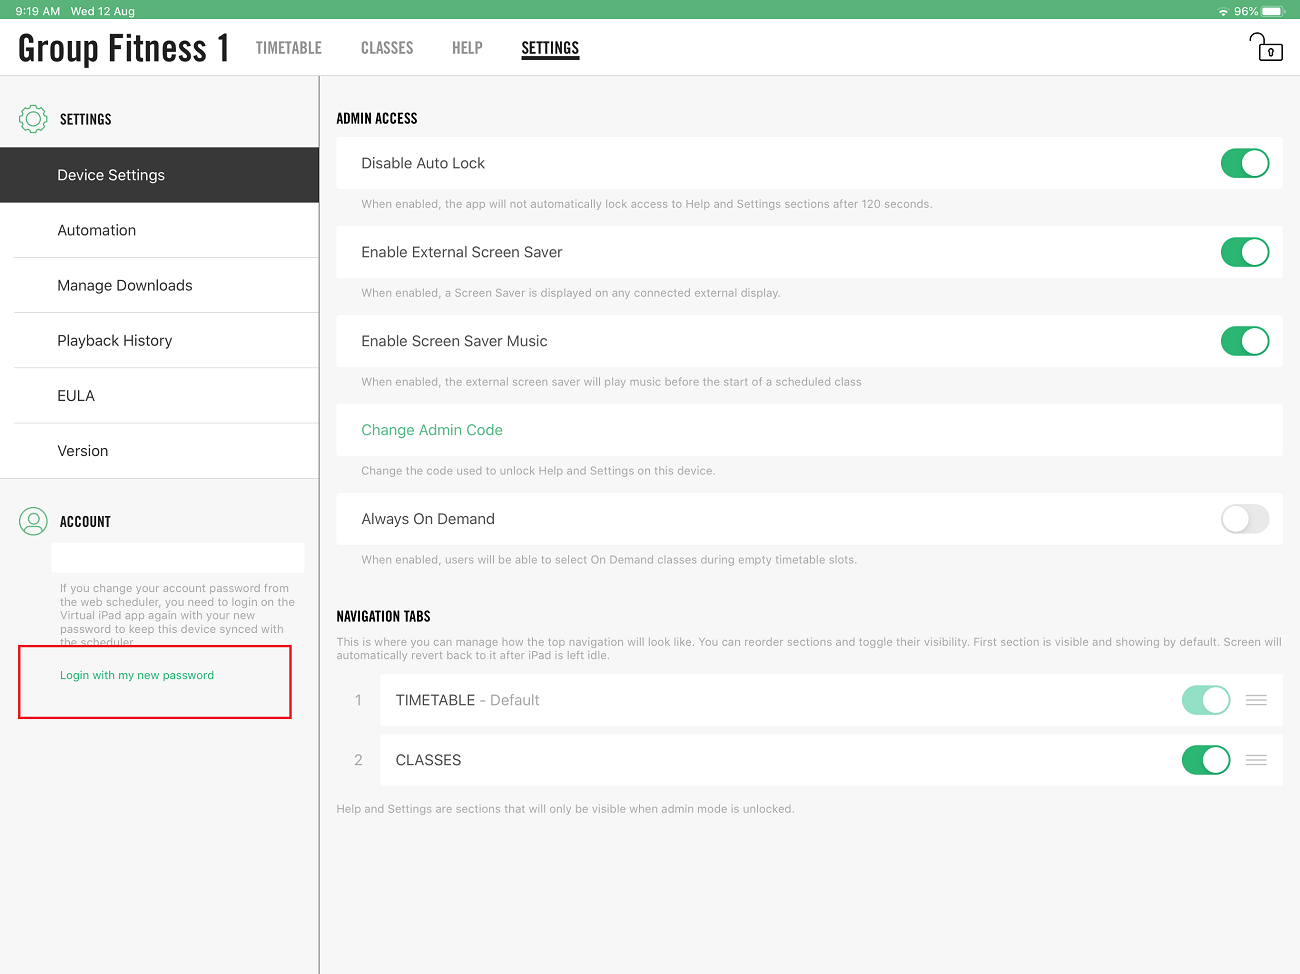The image size is (1300, 974).
Task: Open the TIMETABLE tab
Action: (x=289, y=48)
